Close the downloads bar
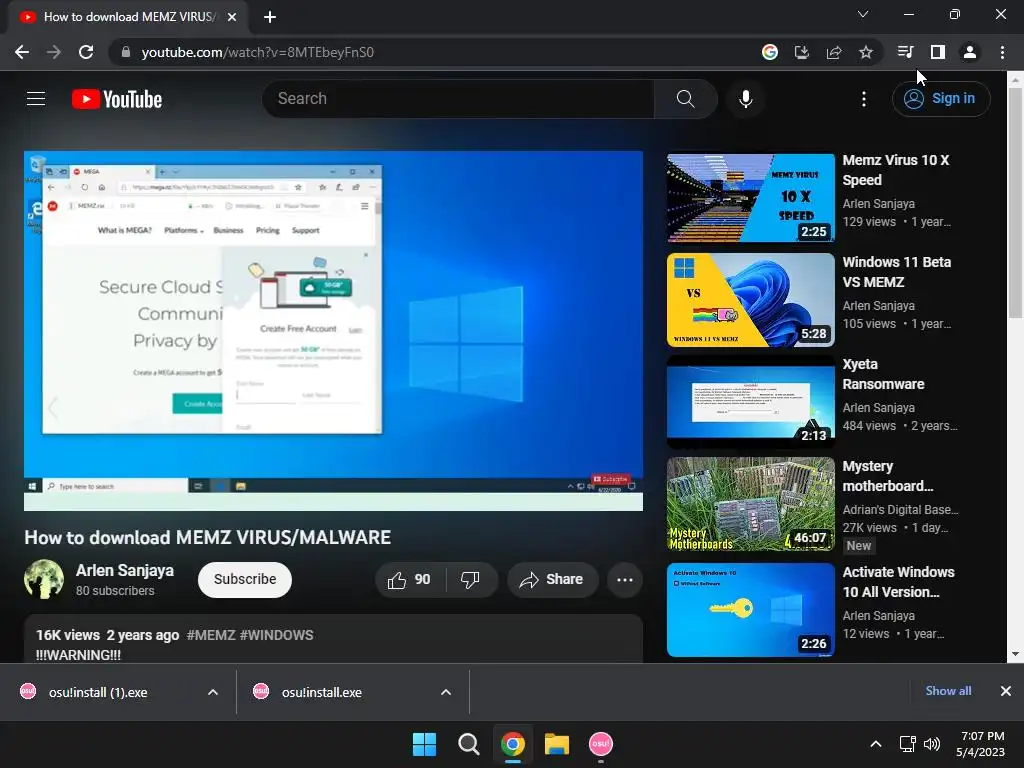Viewport: 1024px width, 768px height. click(1006, 691)
